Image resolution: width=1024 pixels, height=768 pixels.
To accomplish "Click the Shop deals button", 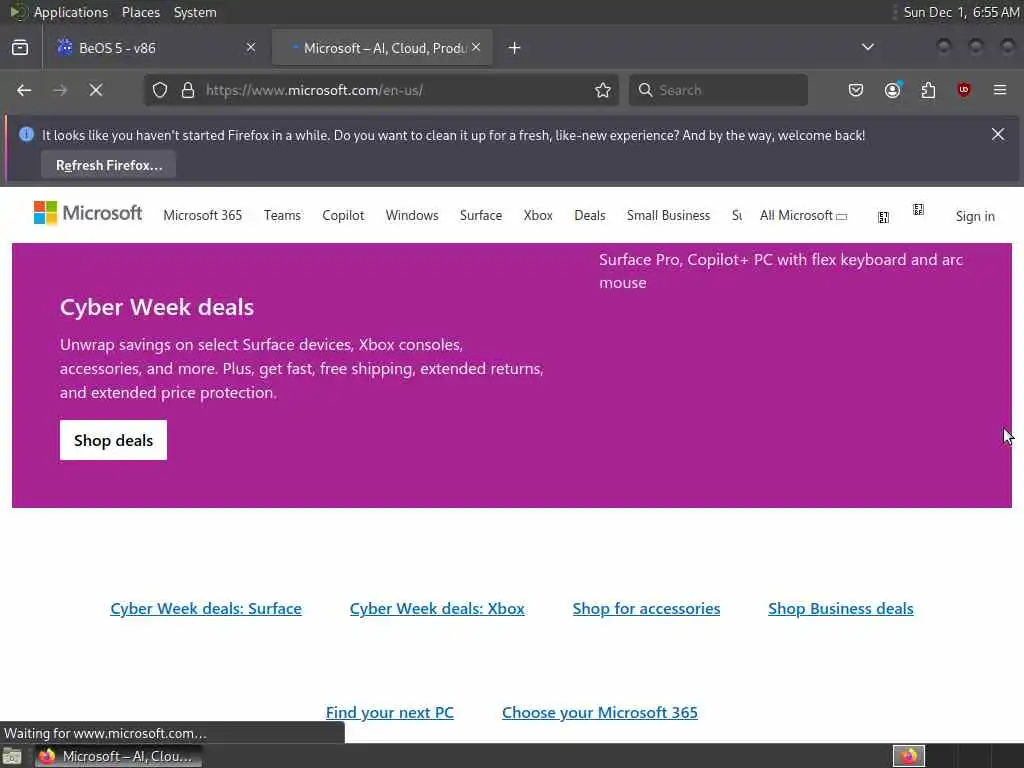I will (113, 440).
